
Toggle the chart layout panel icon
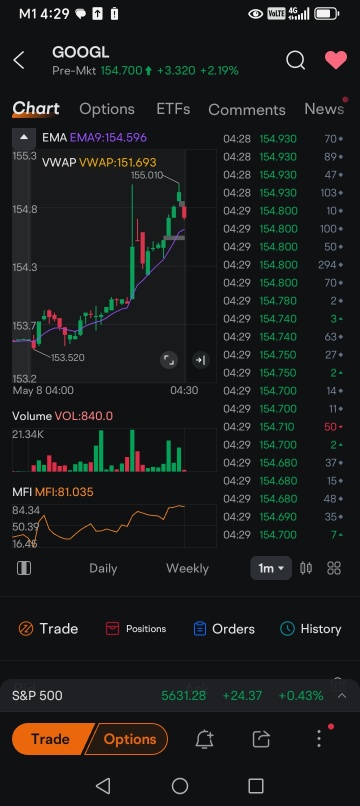24,568
